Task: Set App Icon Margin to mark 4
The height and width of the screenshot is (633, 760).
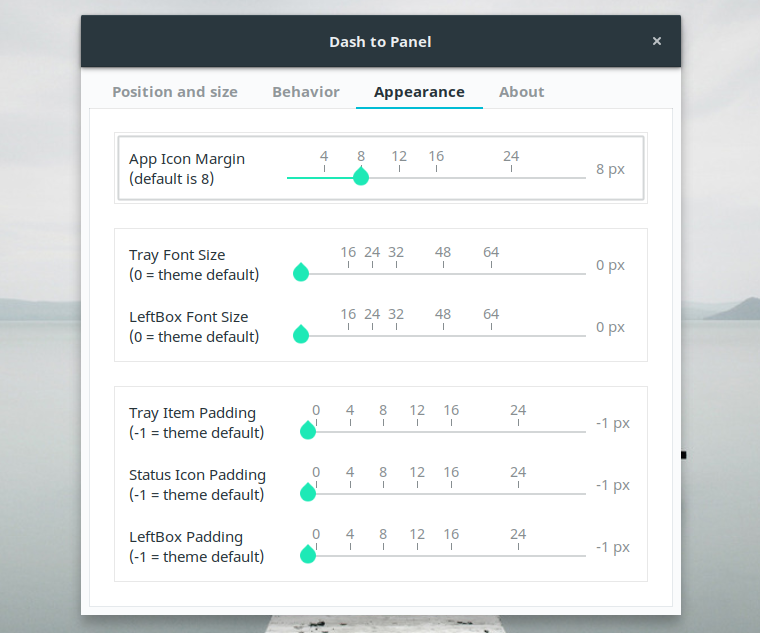Action: click(324, 177)
